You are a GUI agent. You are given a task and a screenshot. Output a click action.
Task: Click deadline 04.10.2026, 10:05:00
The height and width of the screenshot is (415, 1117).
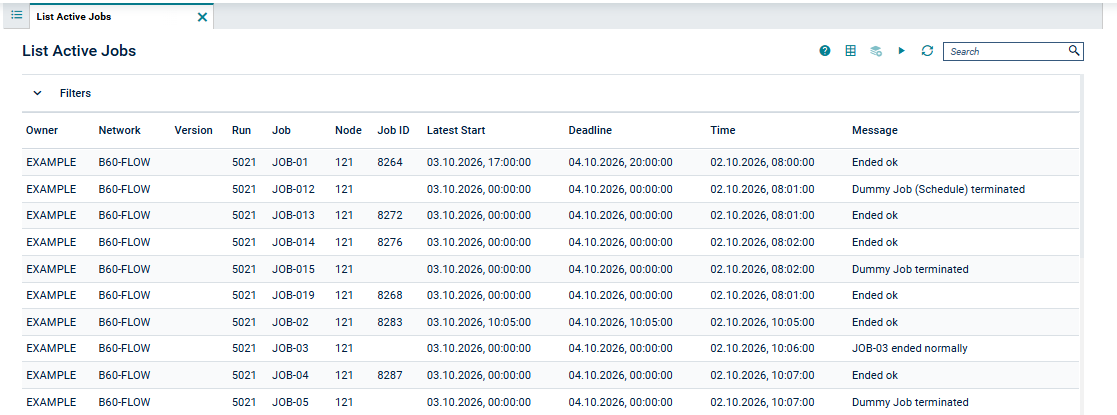click(x=620, y=322)
